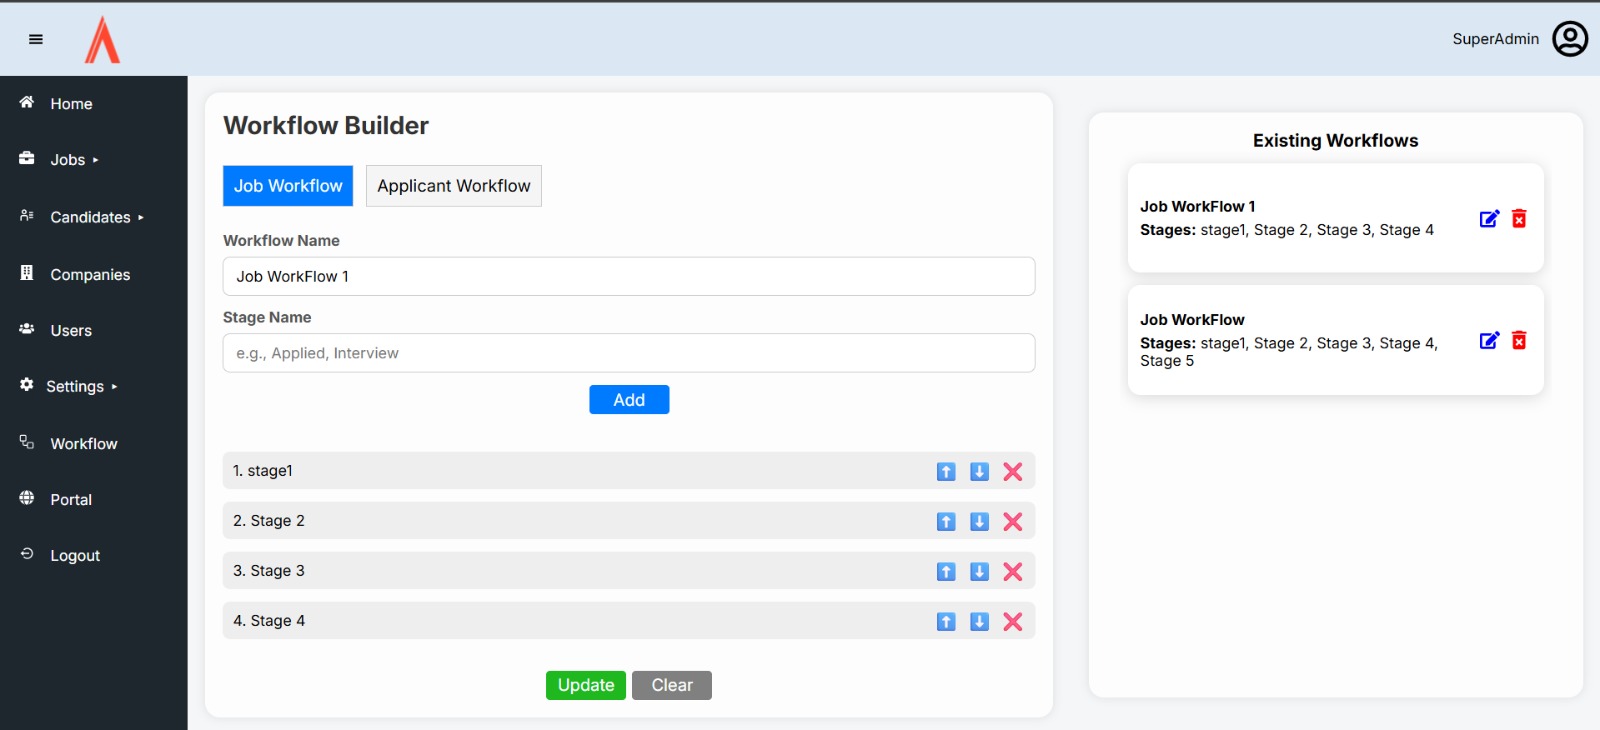The height and width of the screenshot is (730, 1600).
Task: Move Stage 2 up with arrow icon
Action: pyautogui.click(x=946, y=522)
